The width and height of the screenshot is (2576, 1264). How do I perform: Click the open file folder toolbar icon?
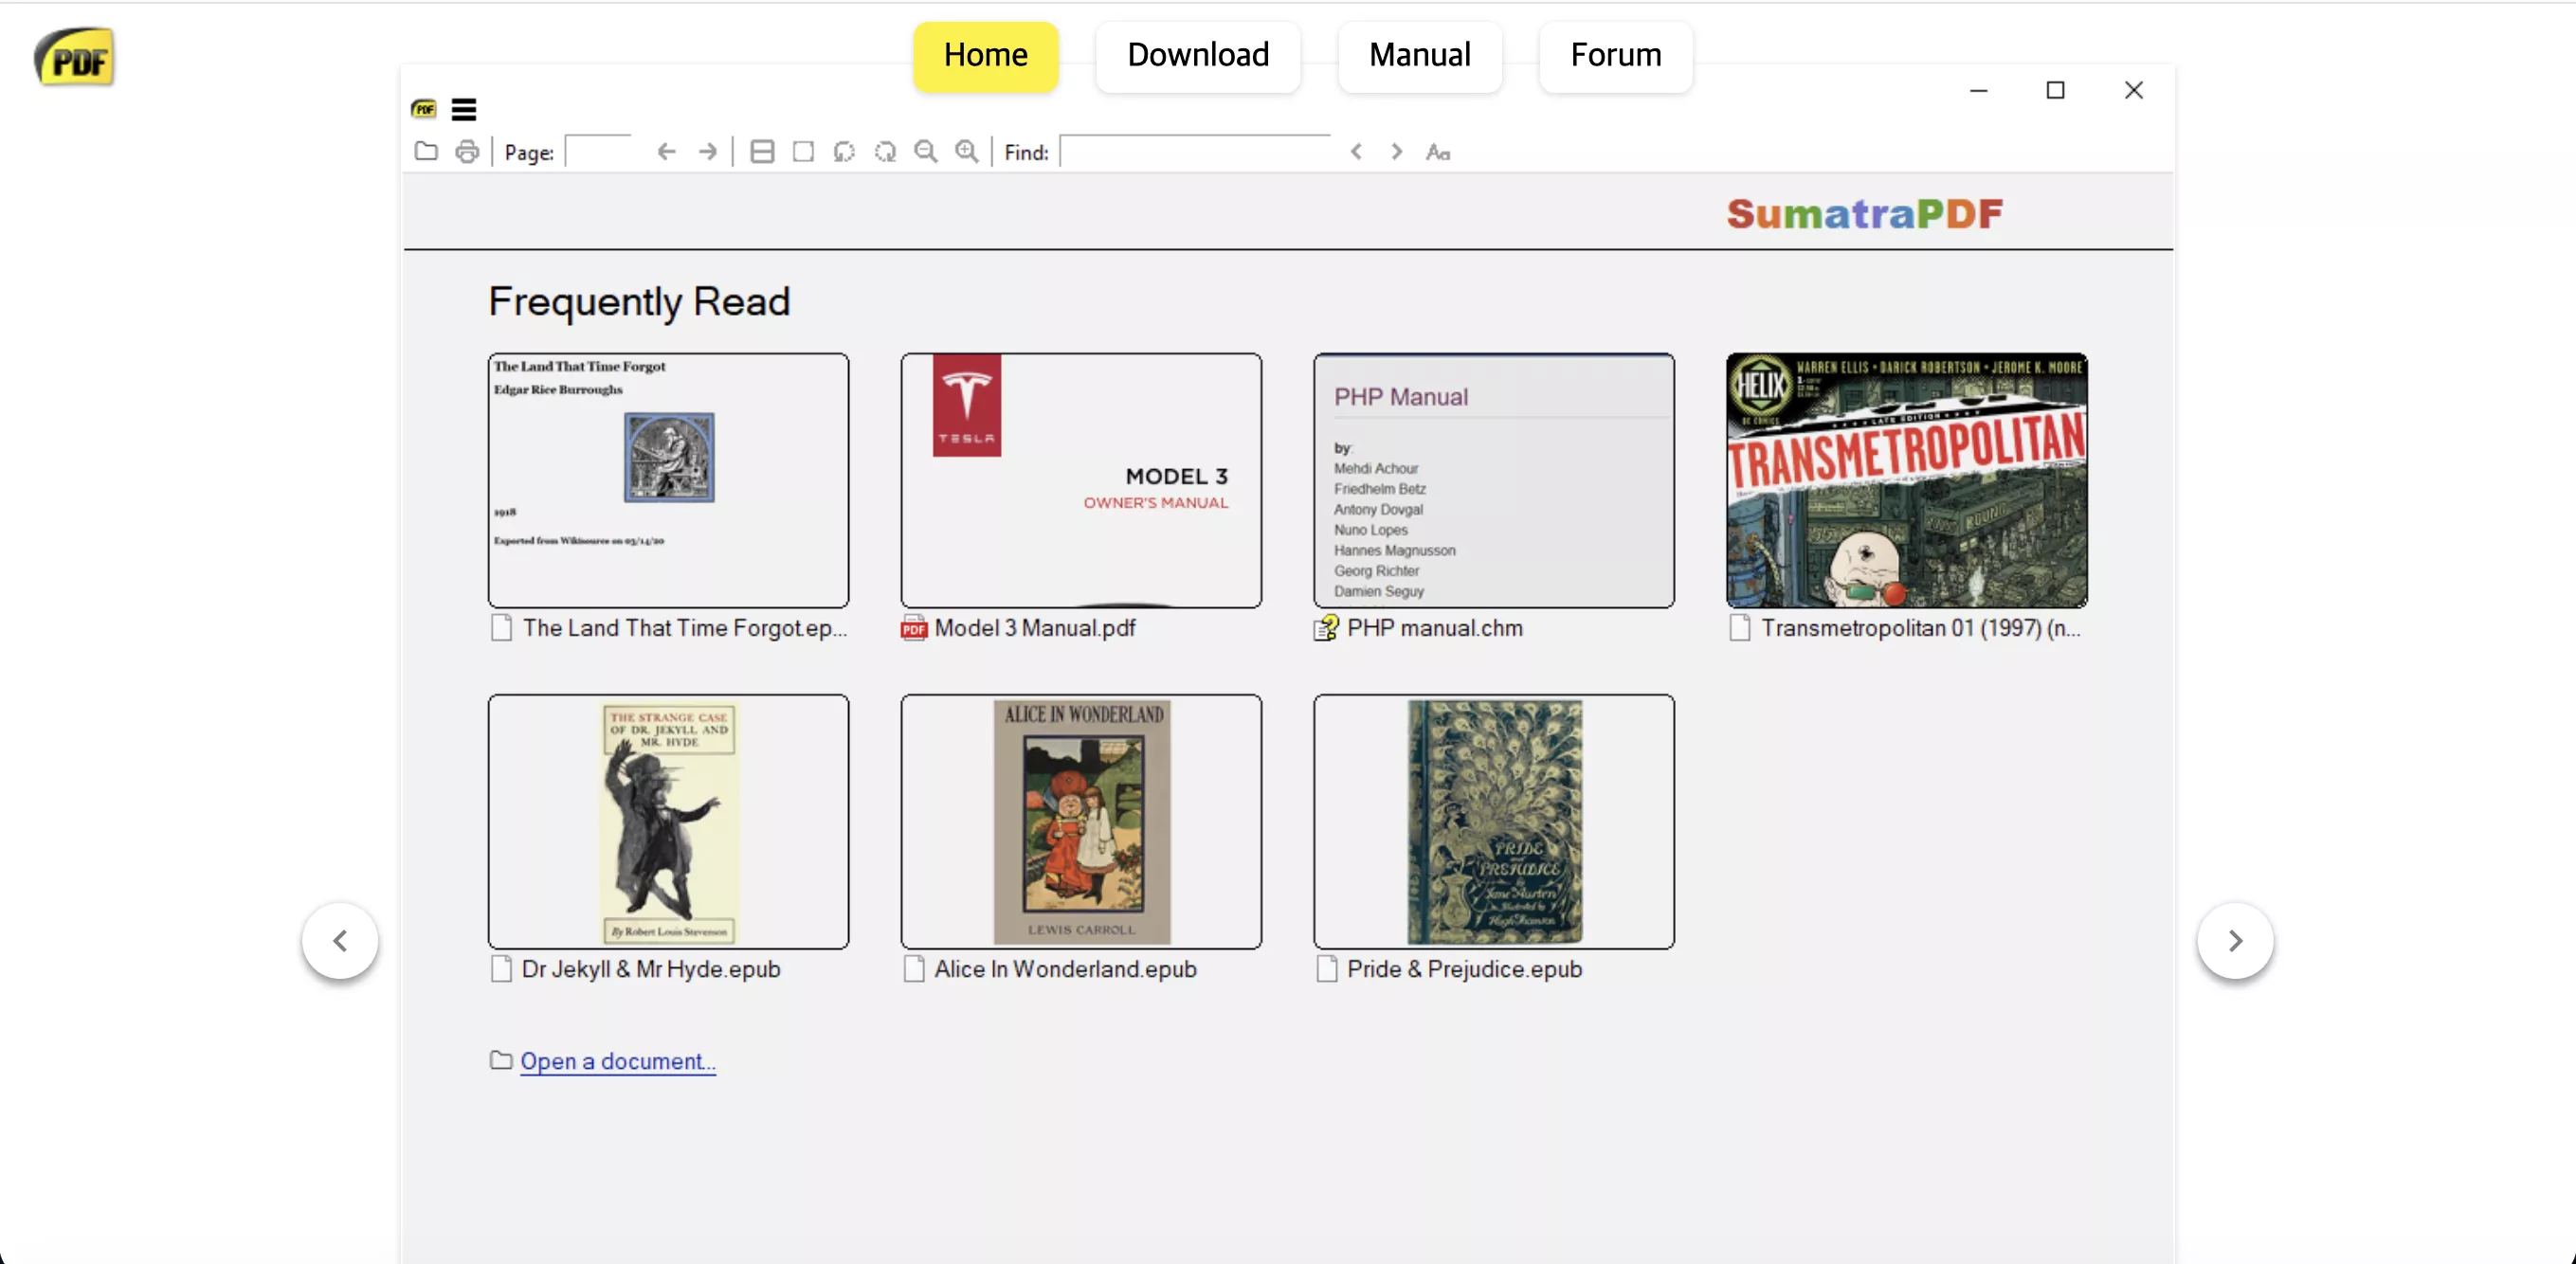[x=426, y=152]
